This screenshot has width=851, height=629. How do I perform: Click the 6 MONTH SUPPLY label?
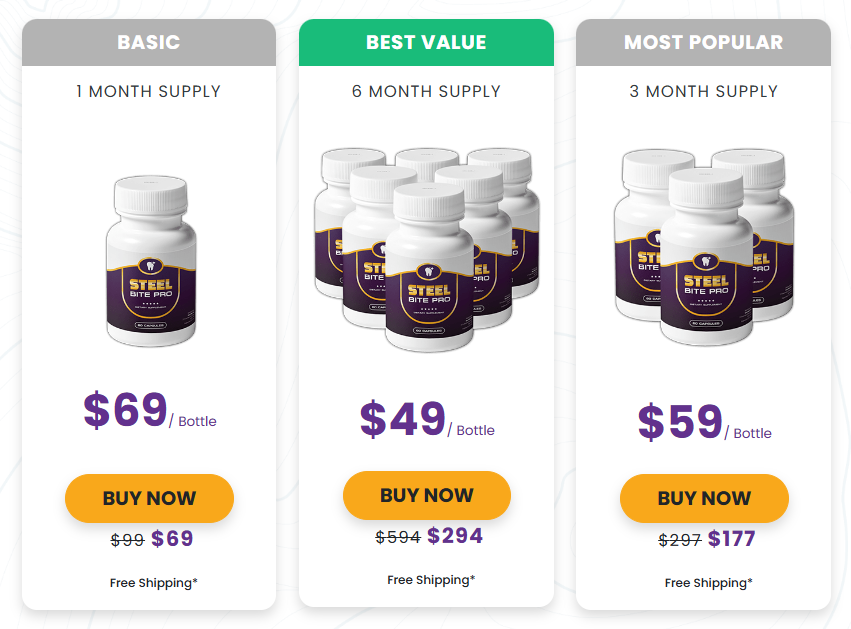coord(426,91)
